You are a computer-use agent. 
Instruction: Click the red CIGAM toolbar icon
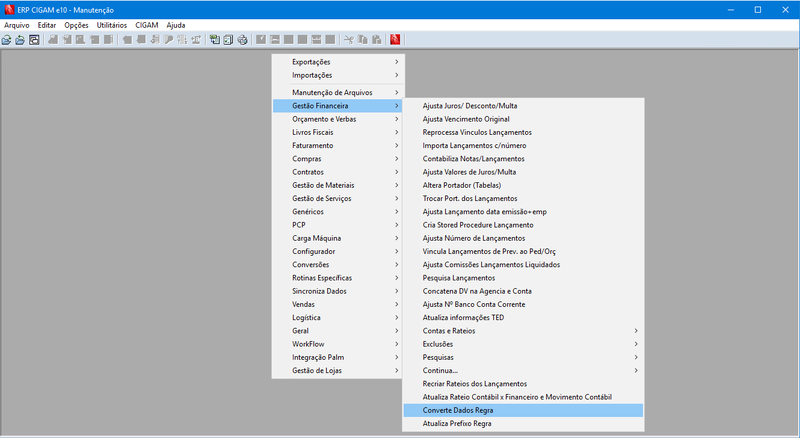pyautogui.click(x=395, y=39)
